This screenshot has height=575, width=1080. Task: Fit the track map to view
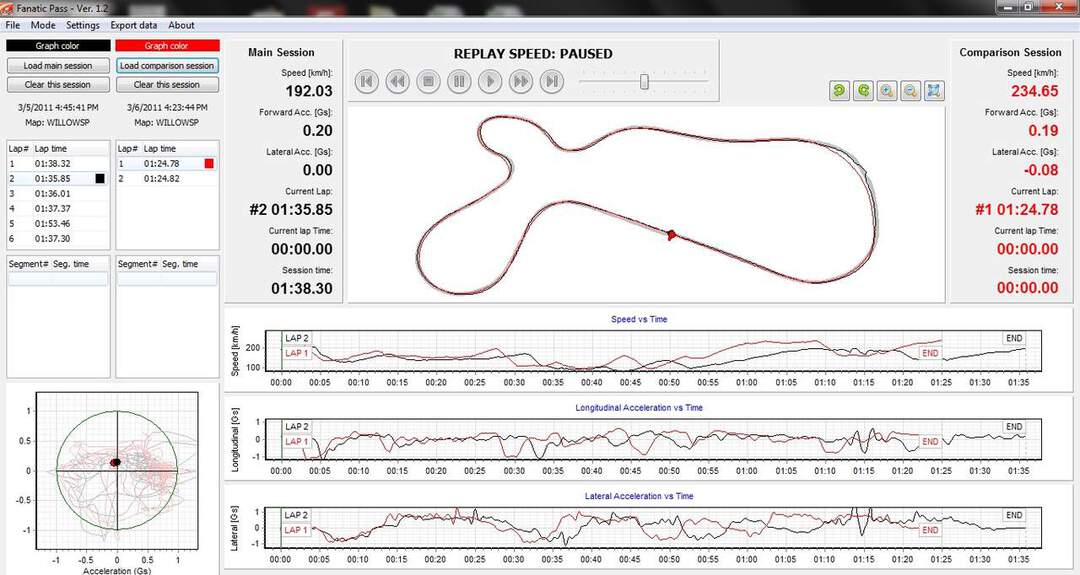934,91
